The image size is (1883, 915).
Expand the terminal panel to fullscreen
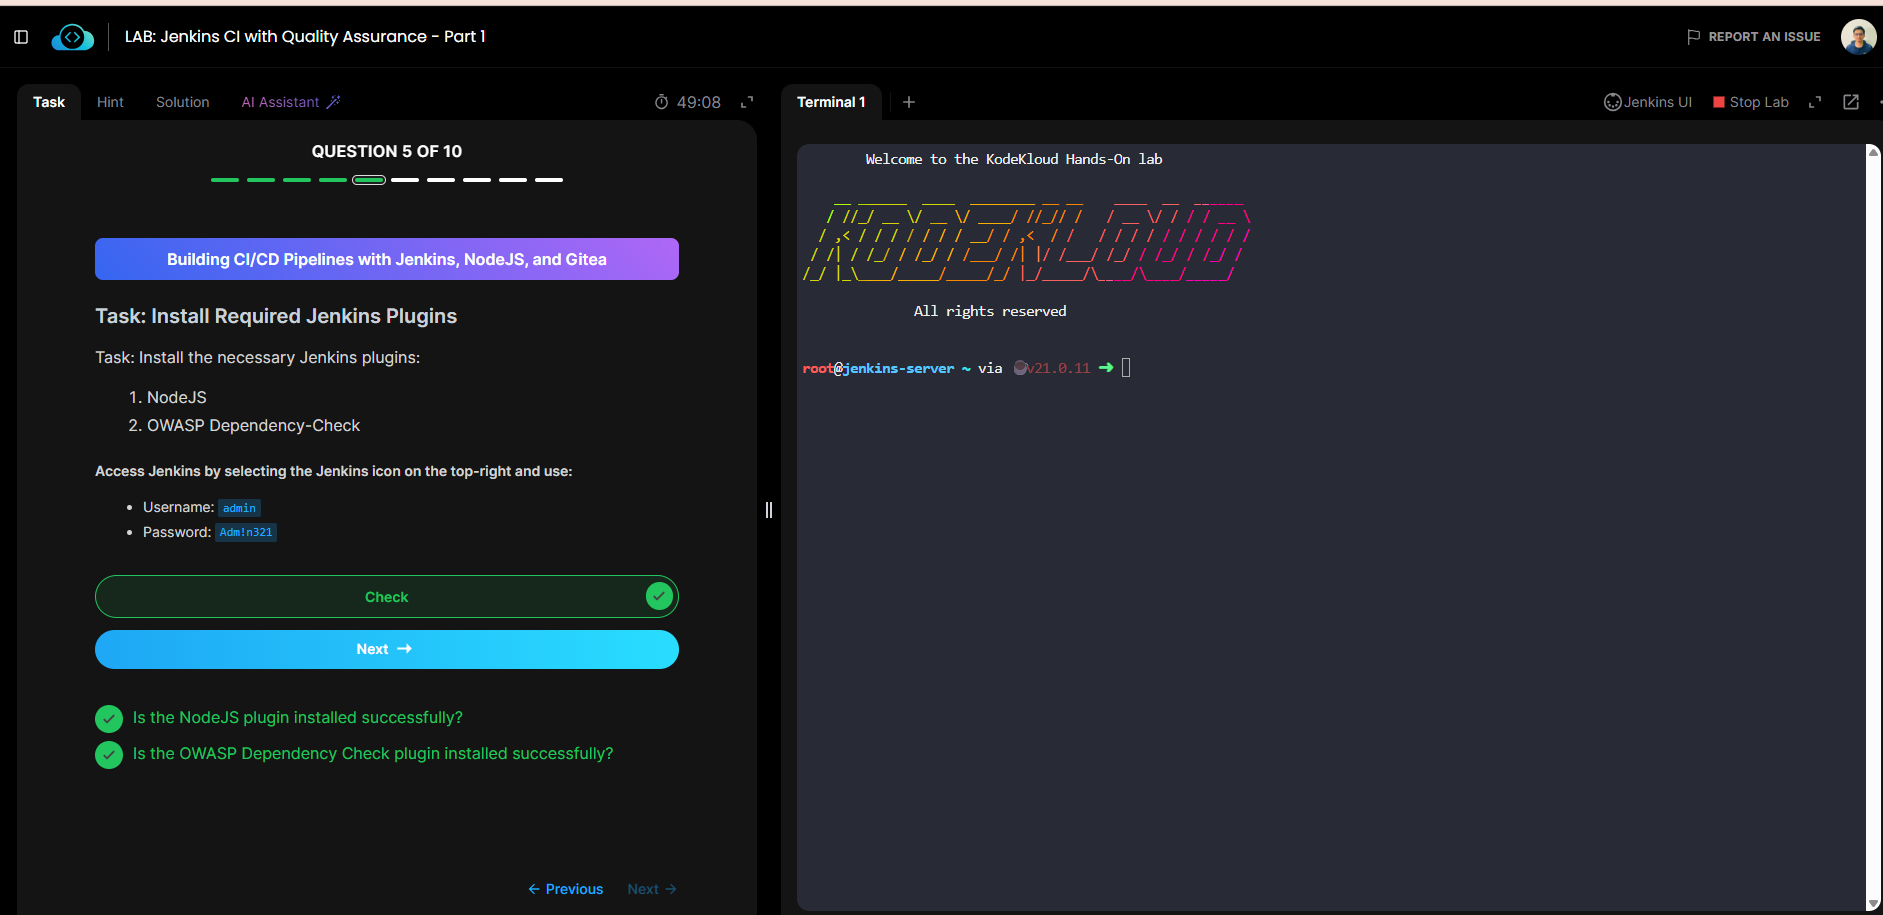(x=1815, y=102)
